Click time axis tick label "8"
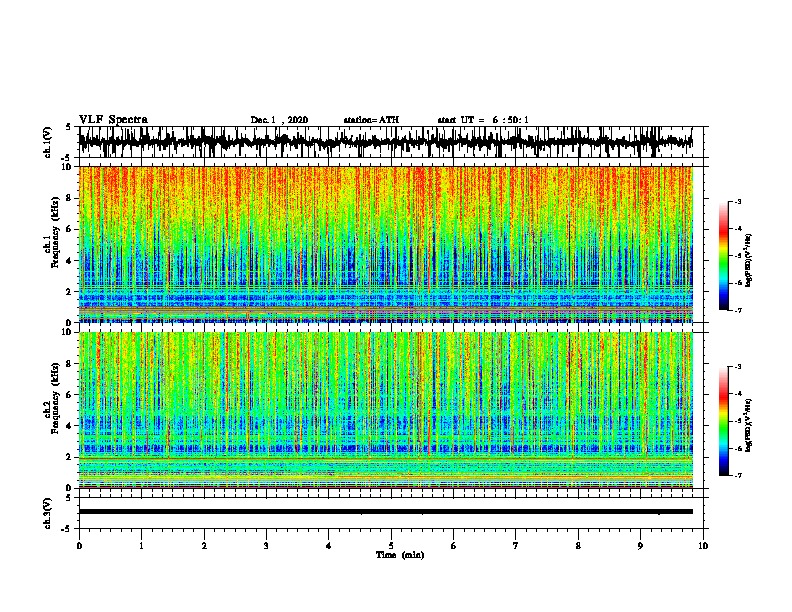792x612 pixels. (x=578, y=546)
